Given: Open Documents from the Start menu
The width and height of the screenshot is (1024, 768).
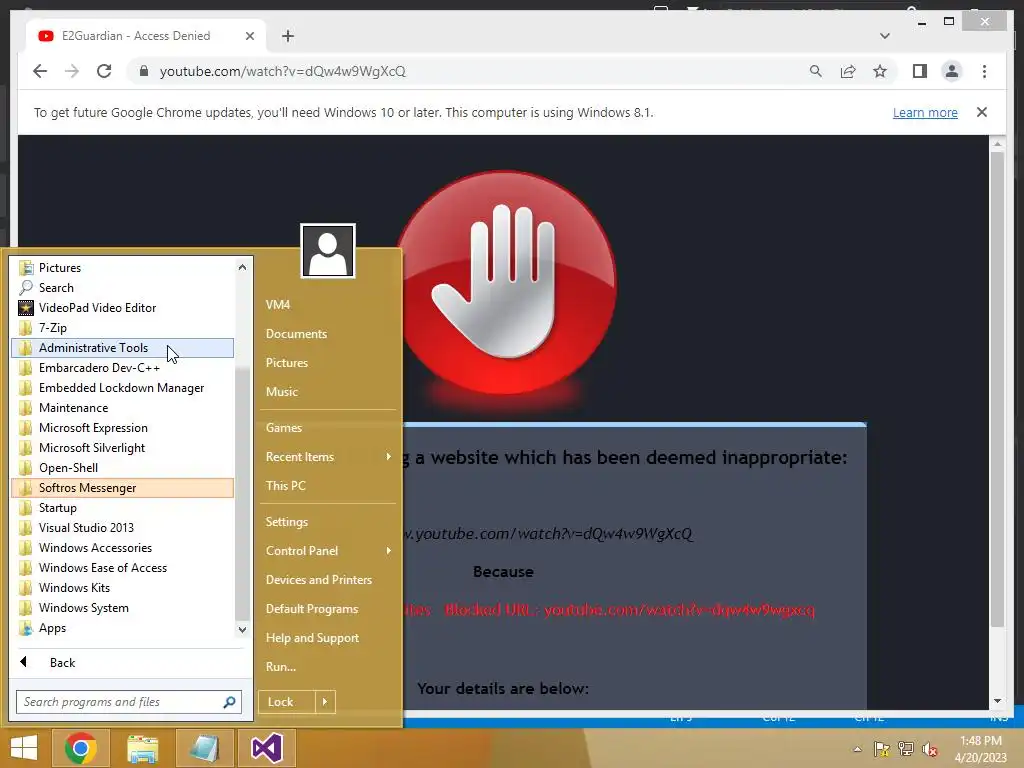Looking at the screenshot, I should point(296,334).
